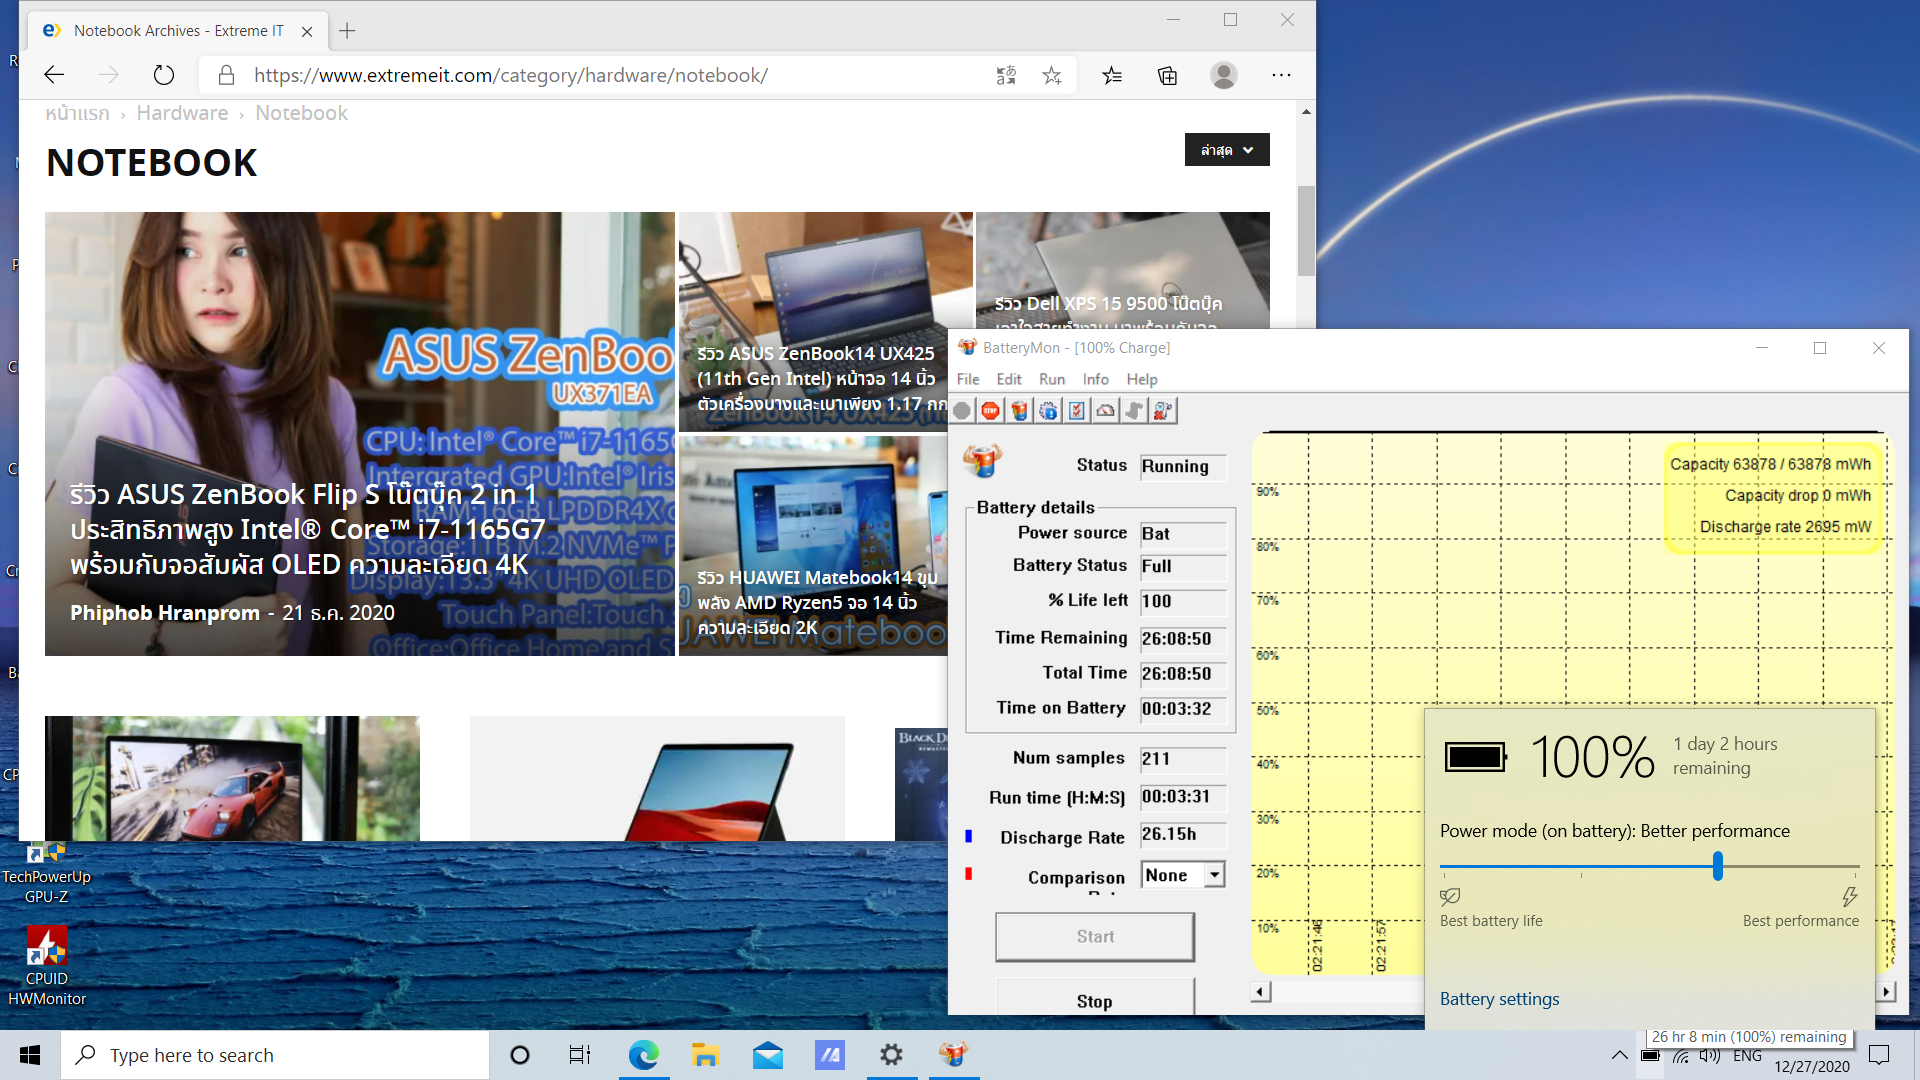Click the grey step-graph toolbar icon in BatteryMon
The width and height of the screenshot is (1920, 1080).
[x=1134, y=411]
